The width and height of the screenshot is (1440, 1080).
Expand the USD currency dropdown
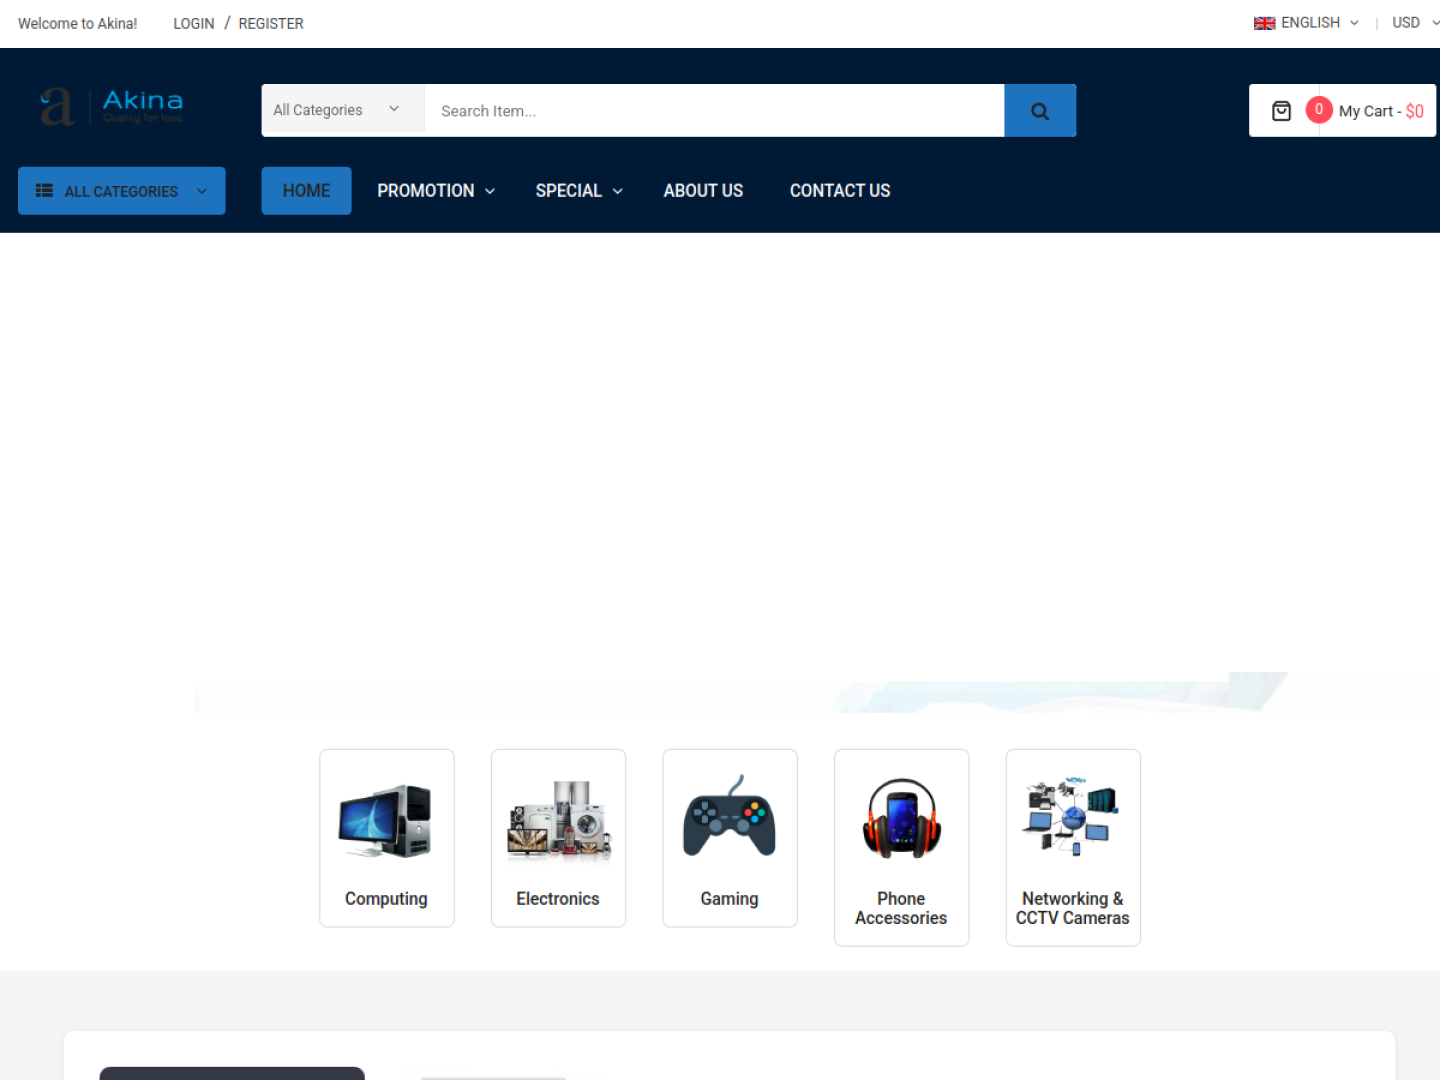[x=1415, y=23]
